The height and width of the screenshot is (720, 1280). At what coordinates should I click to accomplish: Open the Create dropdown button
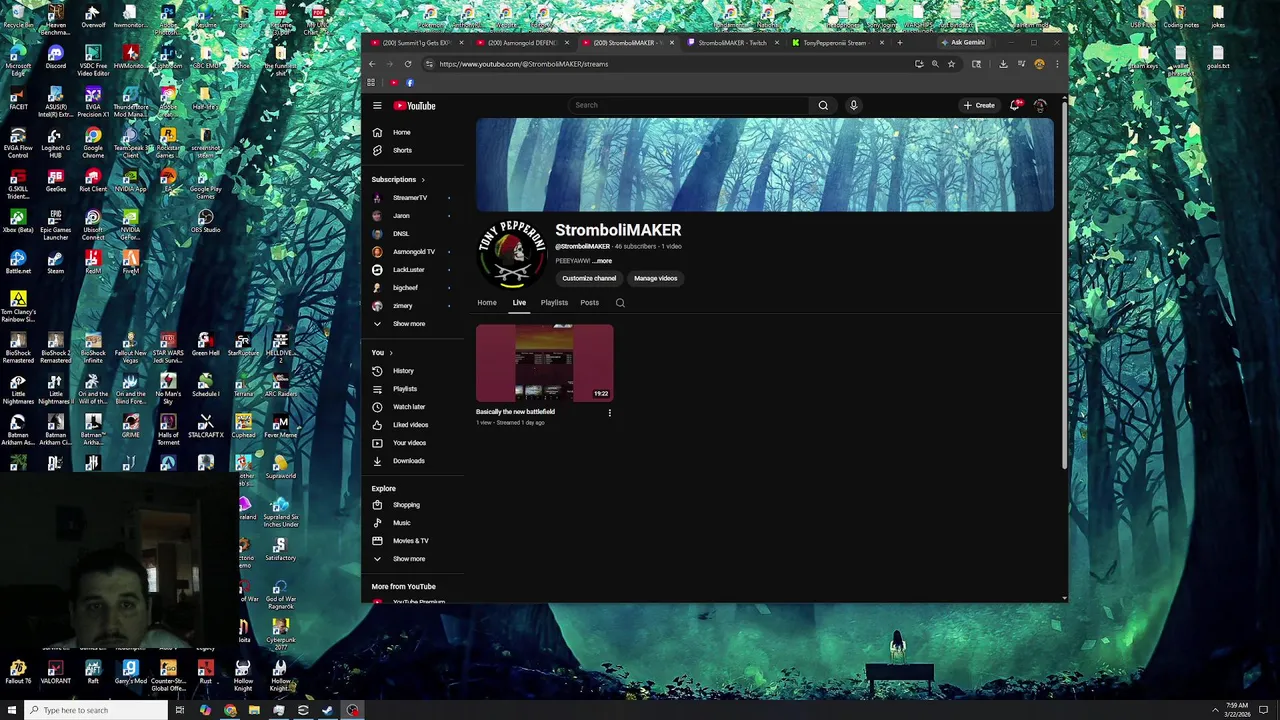coord(979,105)
